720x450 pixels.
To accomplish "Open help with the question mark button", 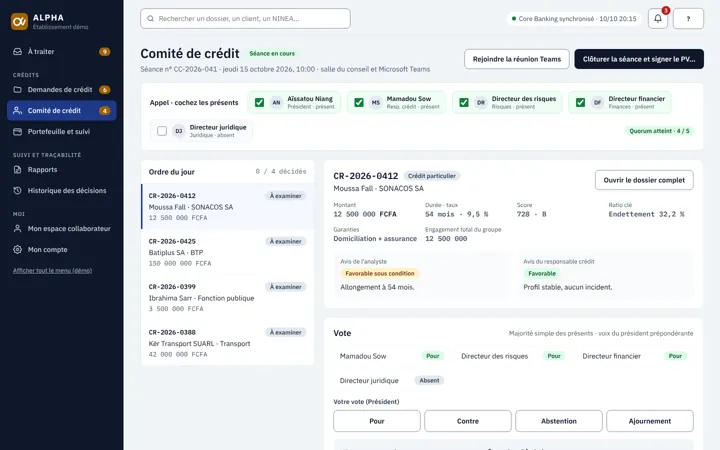I will tap(688, 19).
